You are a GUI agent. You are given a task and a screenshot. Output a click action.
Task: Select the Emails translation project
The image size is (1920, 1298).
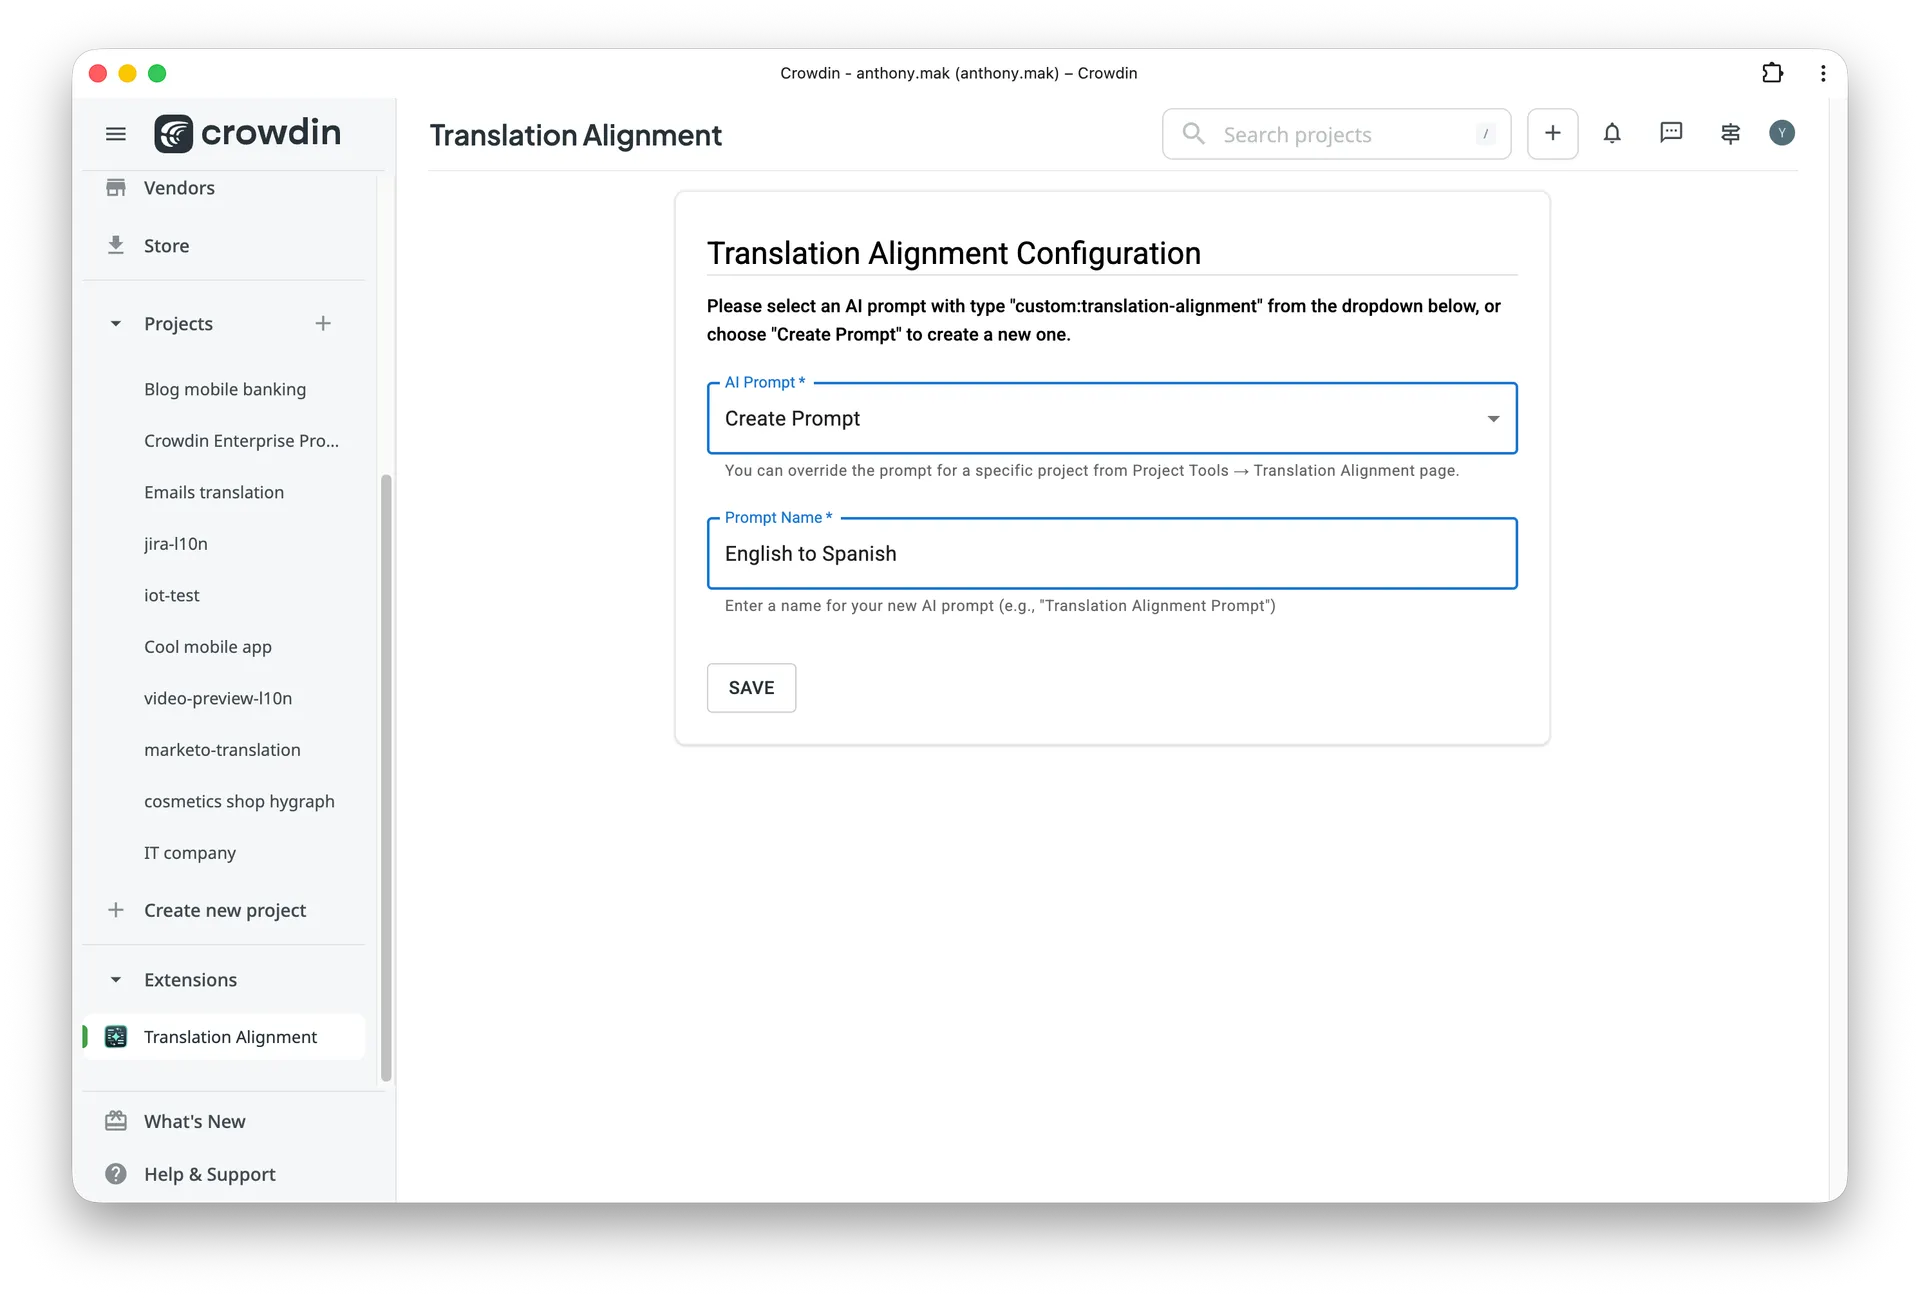pos(214,492)
